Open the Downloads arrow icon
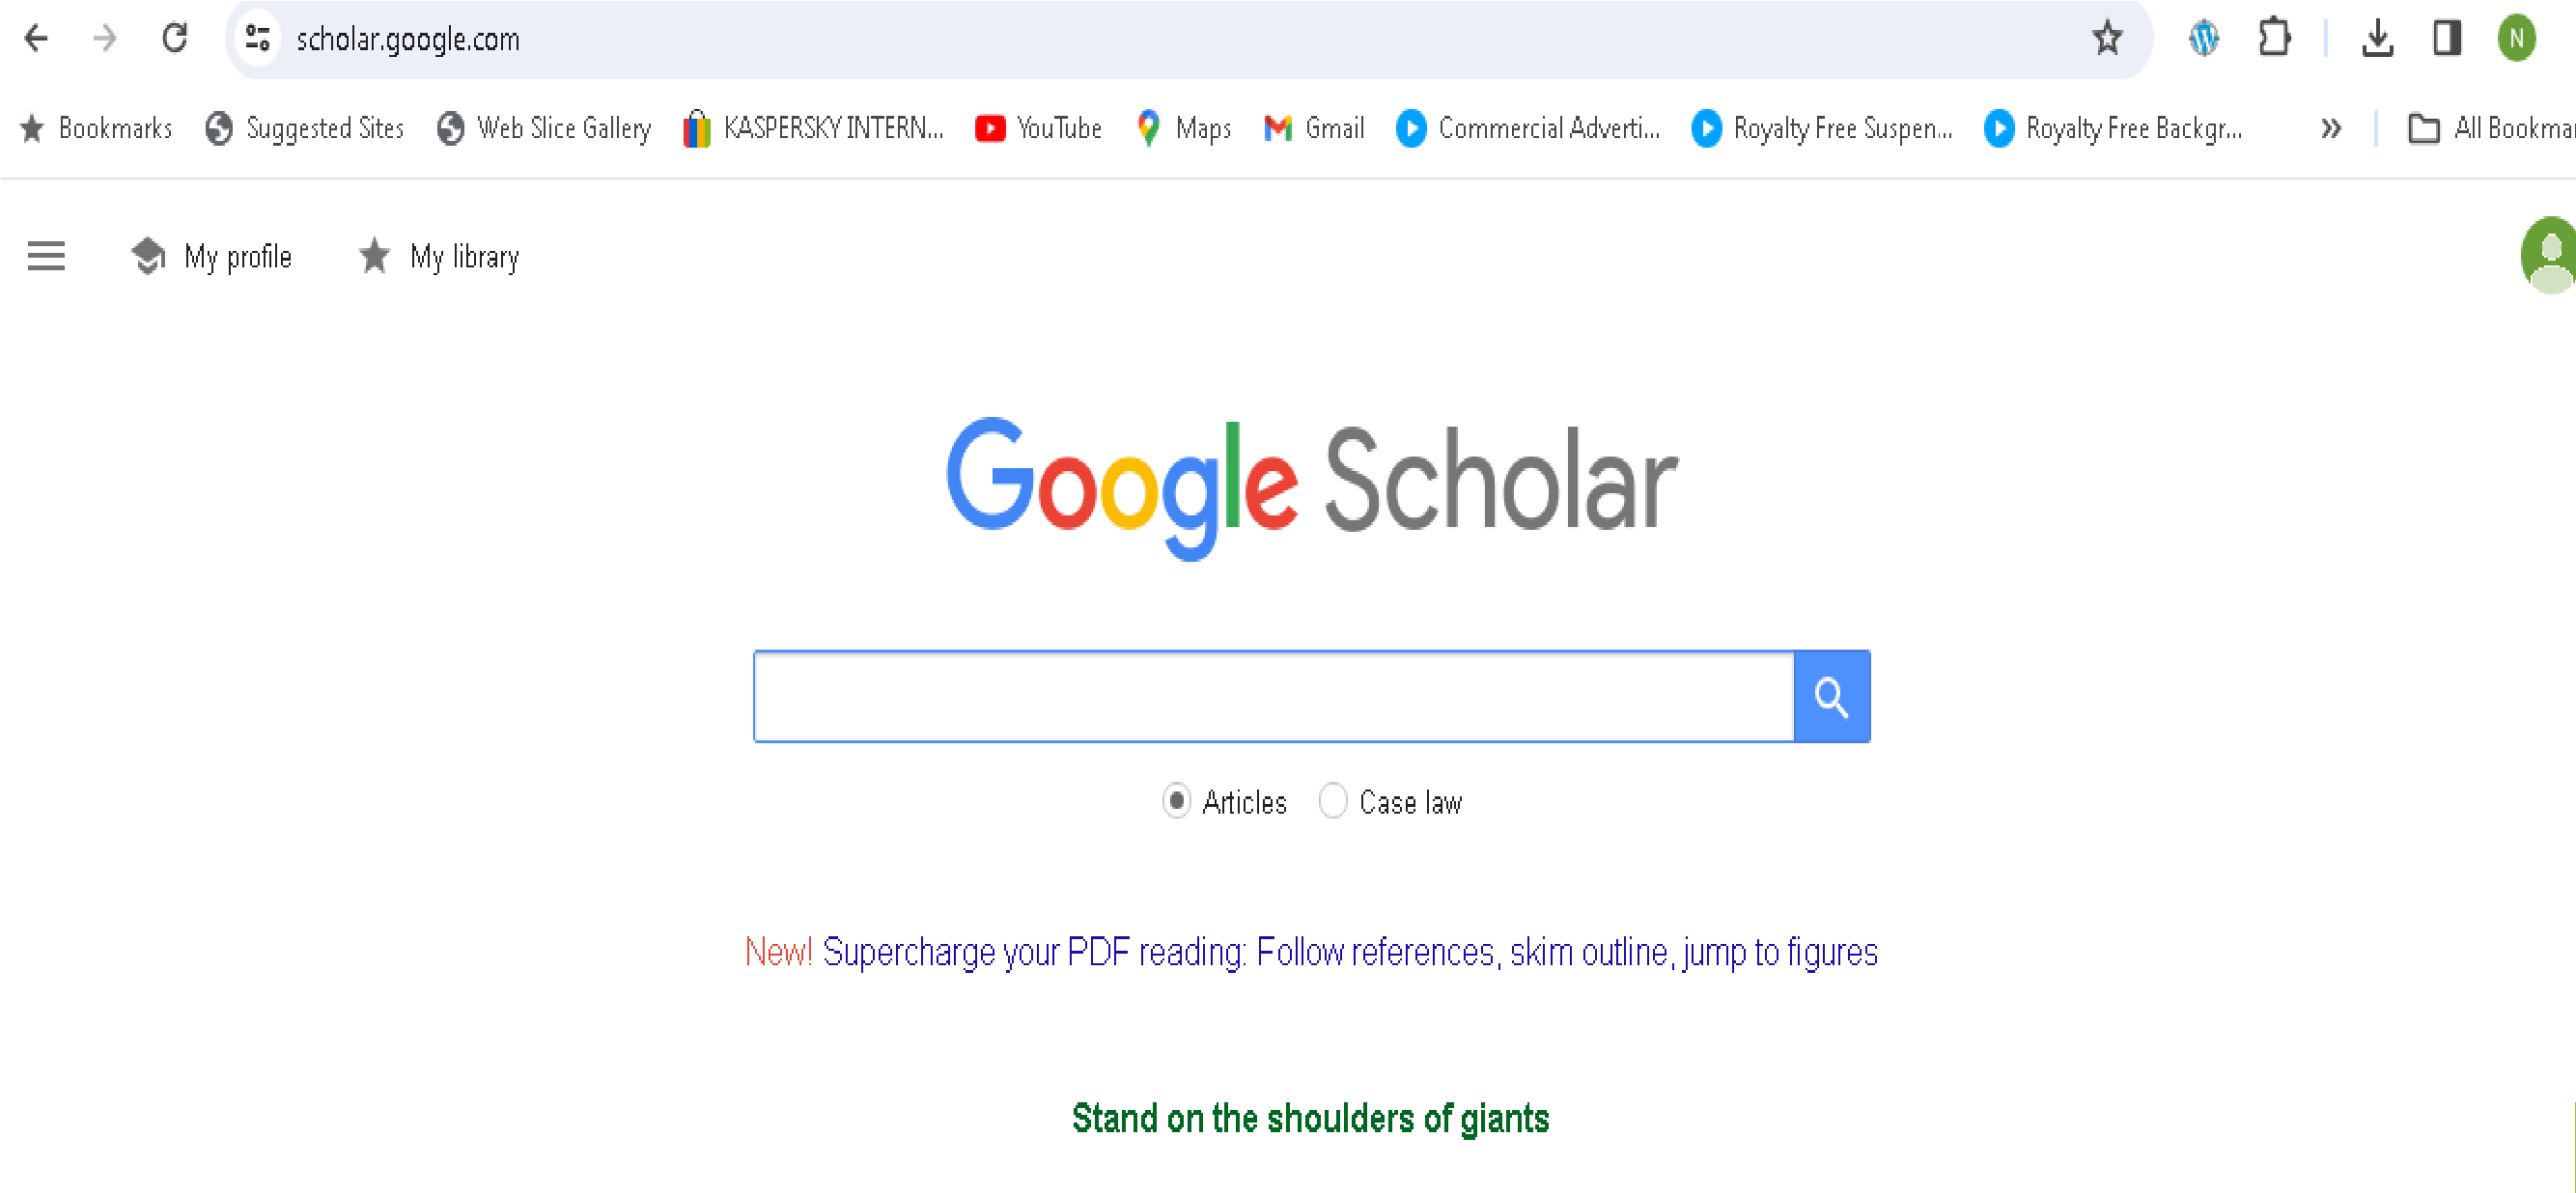2576x1193 pixels. click(x=2377, y=38)
